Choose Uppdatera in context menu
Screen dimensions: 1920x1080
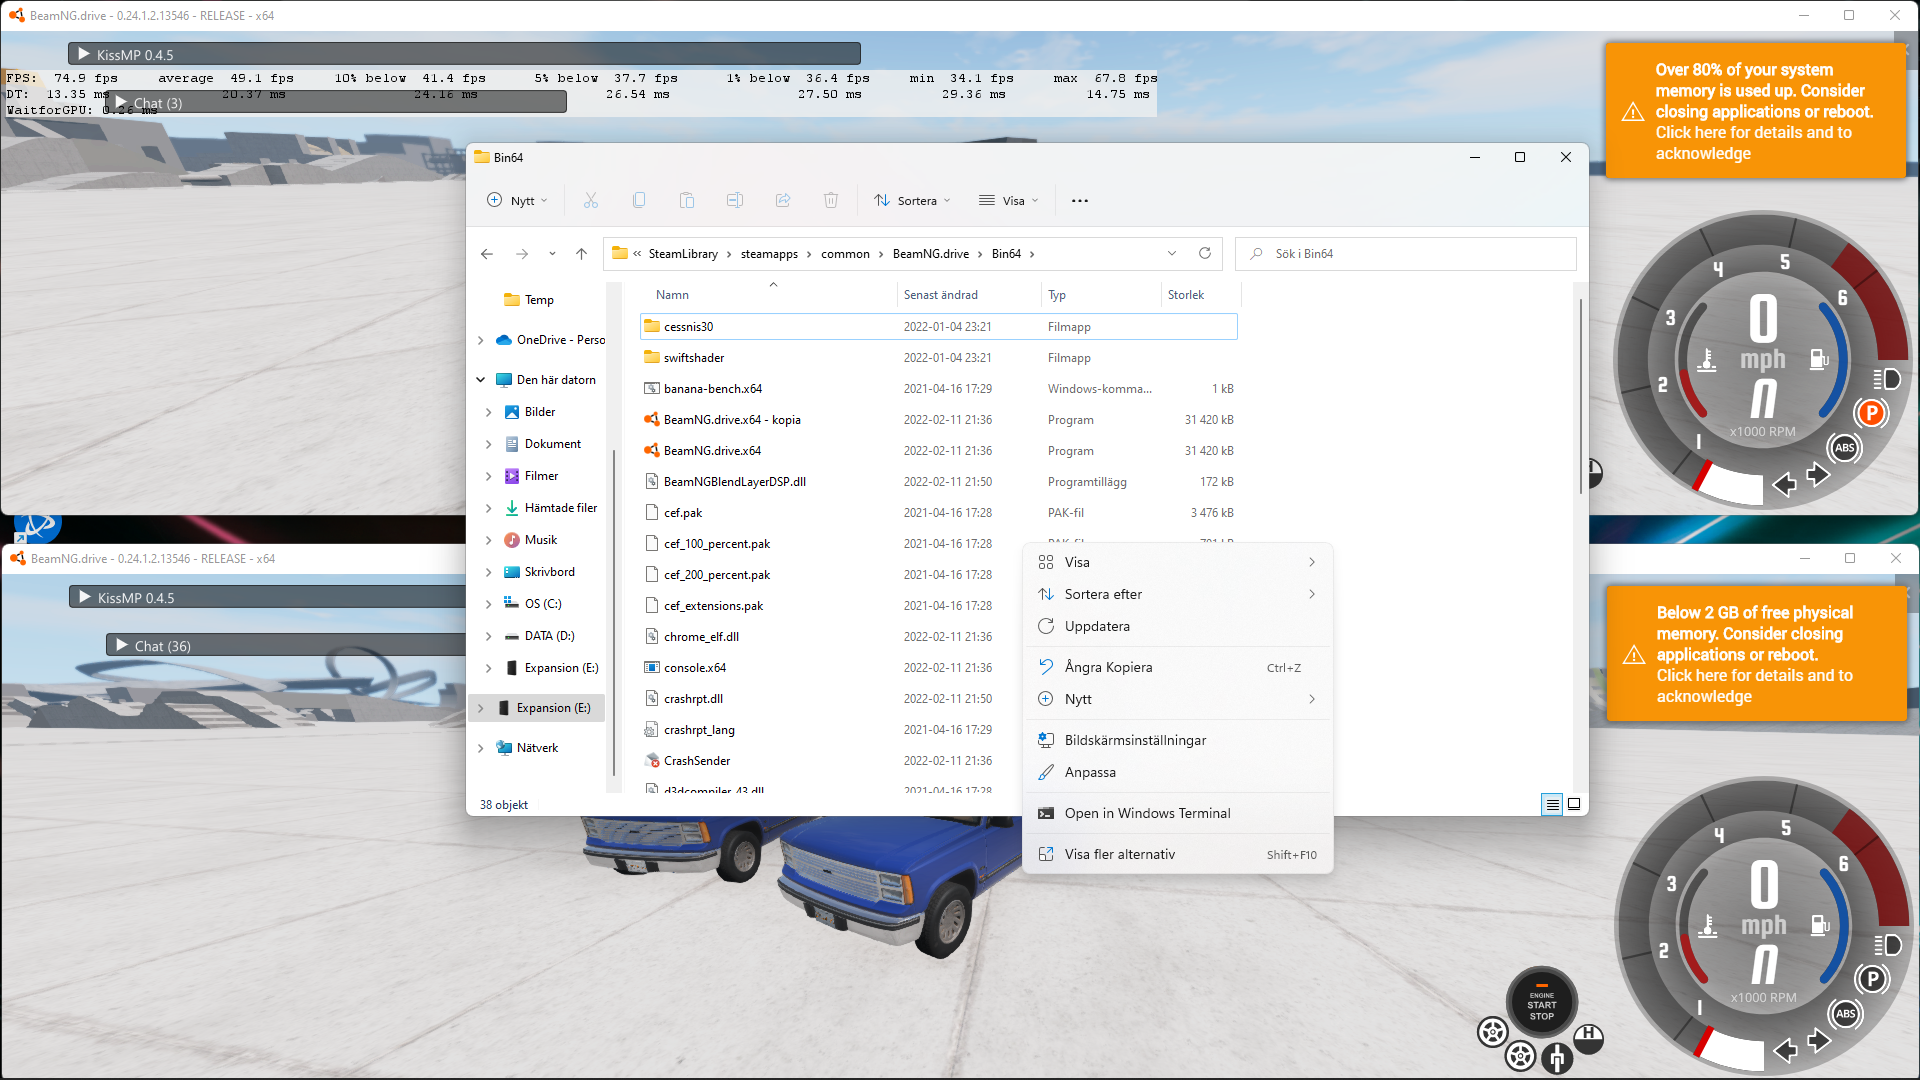pos(1178,626)
